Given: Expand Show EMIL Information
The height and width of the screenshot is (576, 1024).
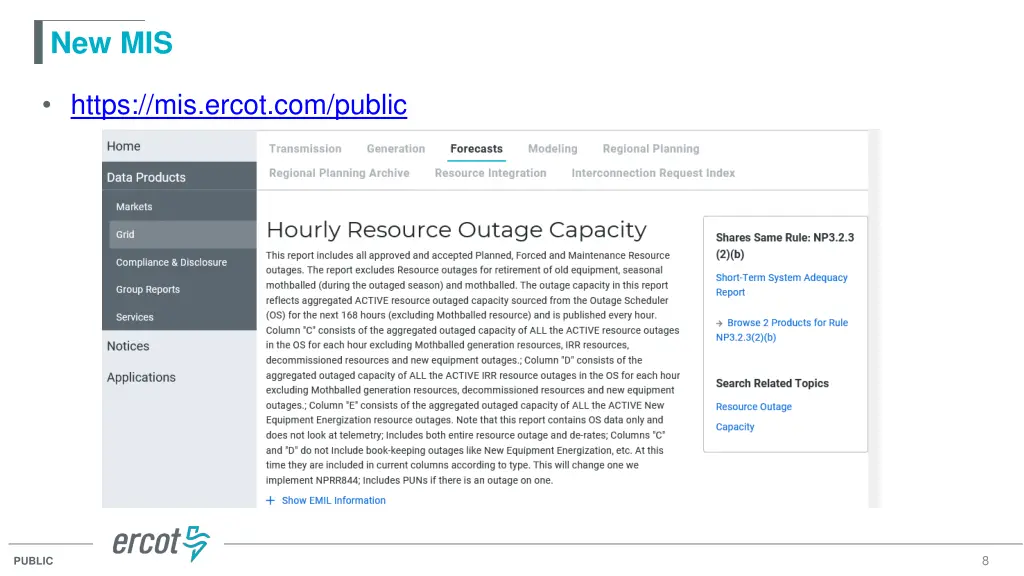Looking at the screenshot, I should point(333,500).
